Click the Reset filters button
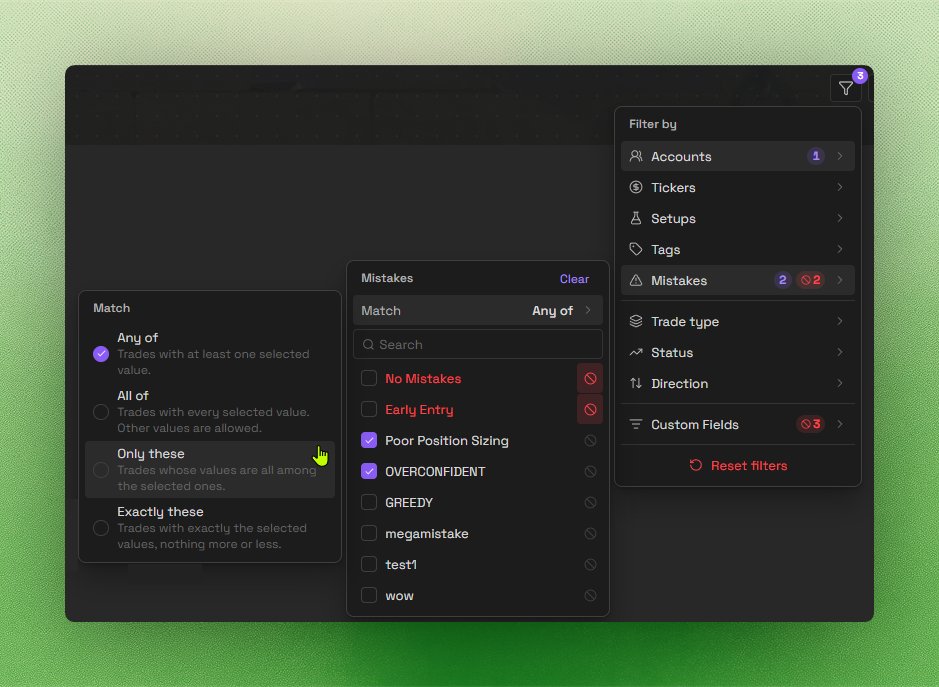Screen dimensions: 939x687 pos(737,465)
